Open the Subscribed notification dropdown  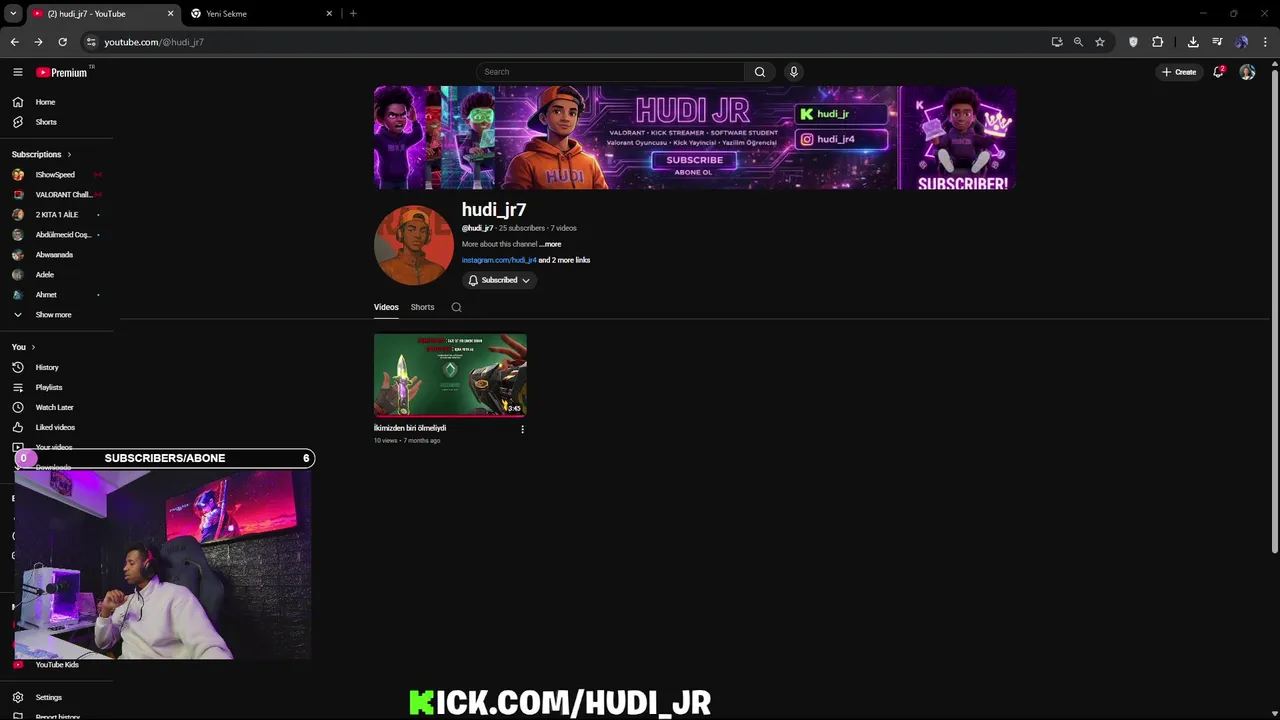pos(499,280)
